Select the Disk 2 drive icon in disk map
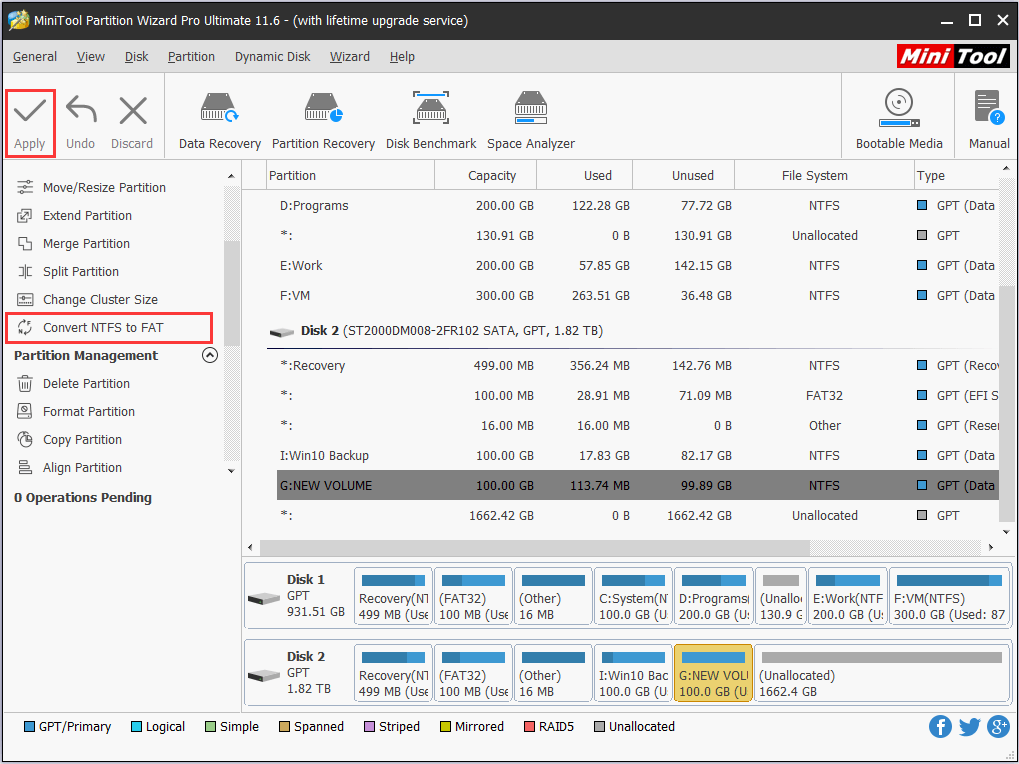This screenshot has height=764, width=1019. coord(264,675)
